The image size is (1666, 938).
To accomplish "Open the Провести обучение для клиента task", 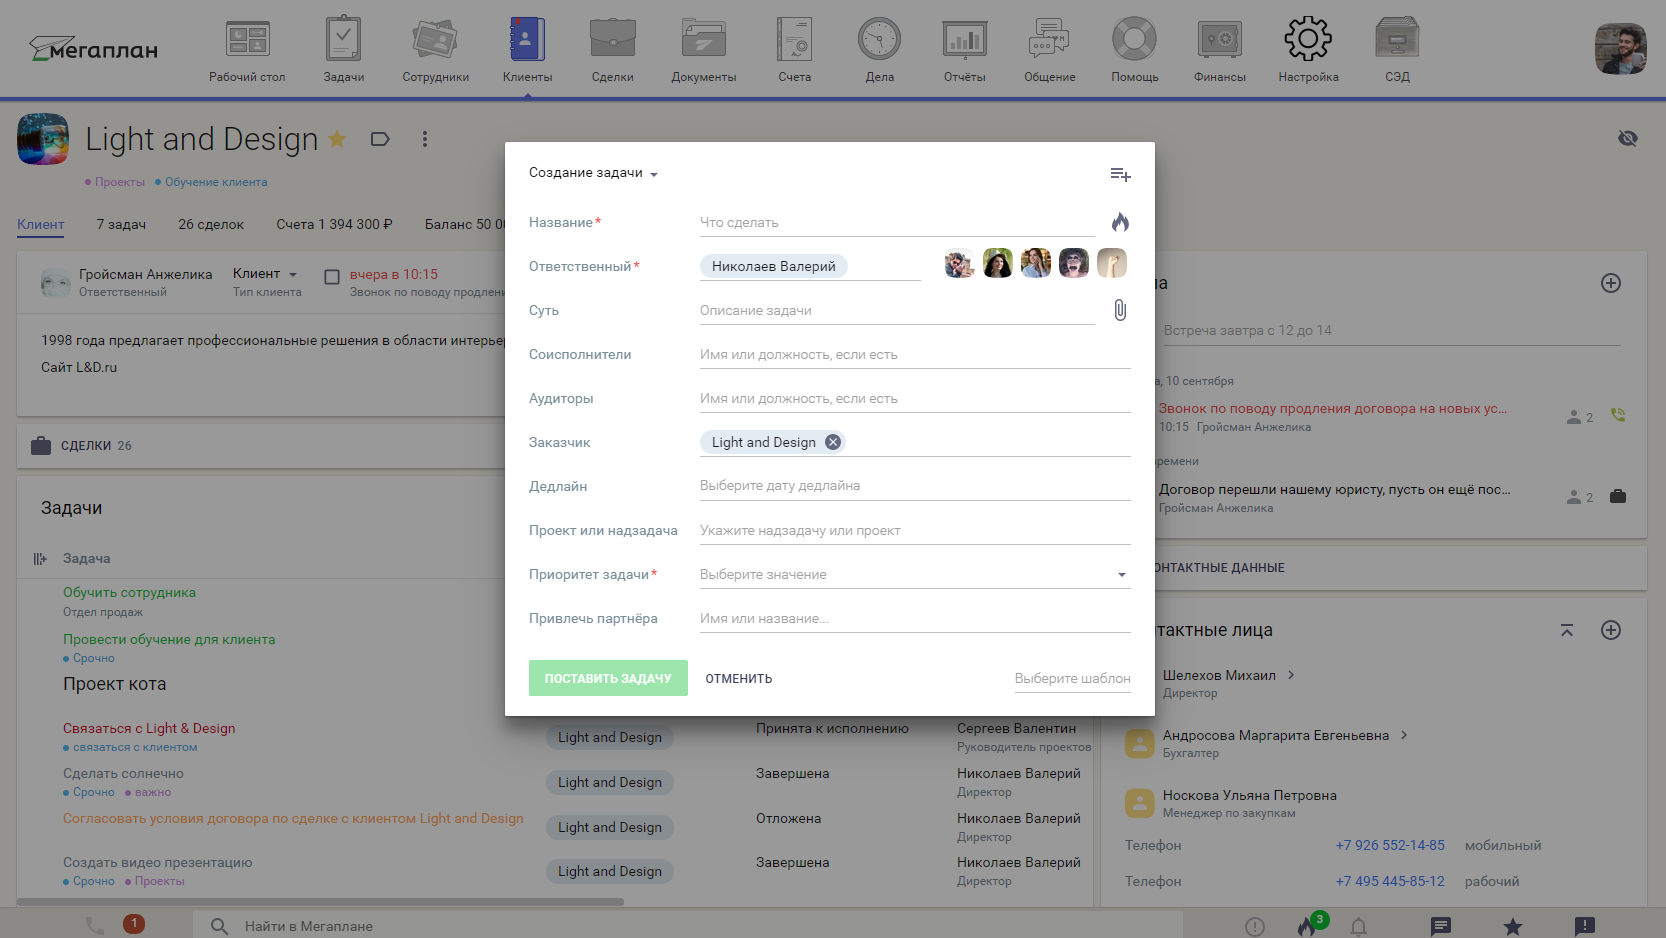I will (169, 639).
